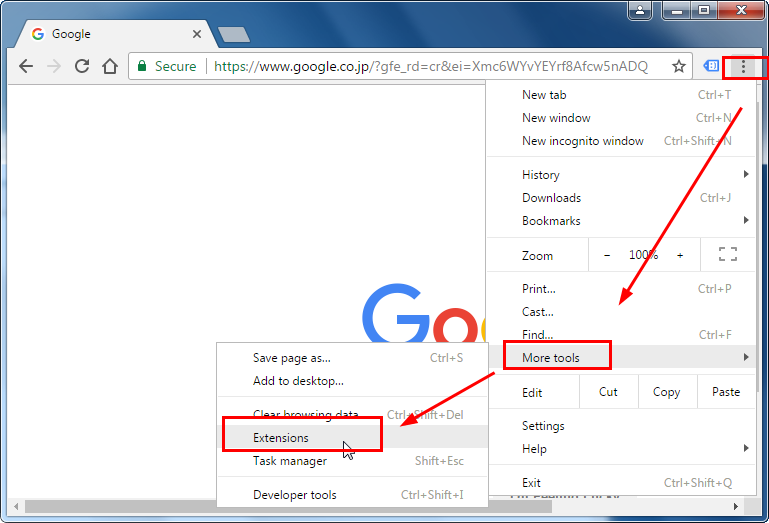Image resolution: width=769 pixels, height=523 pixels.
Task: Toggle fullscreen mode icon in Zoom row
Action: pos(728,254)
